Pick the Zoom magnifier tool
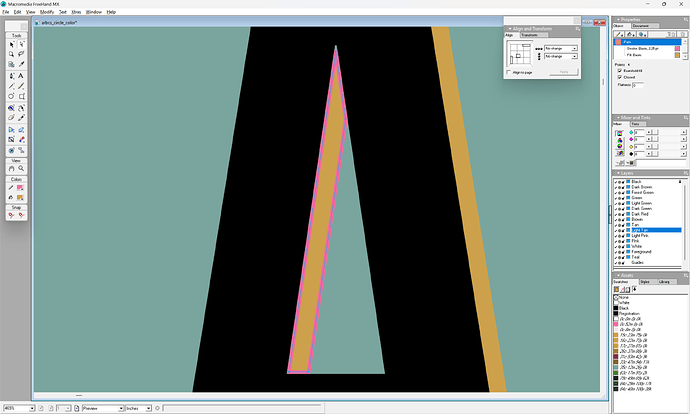Viewport: 690px width, 414px height. point(22,168)
